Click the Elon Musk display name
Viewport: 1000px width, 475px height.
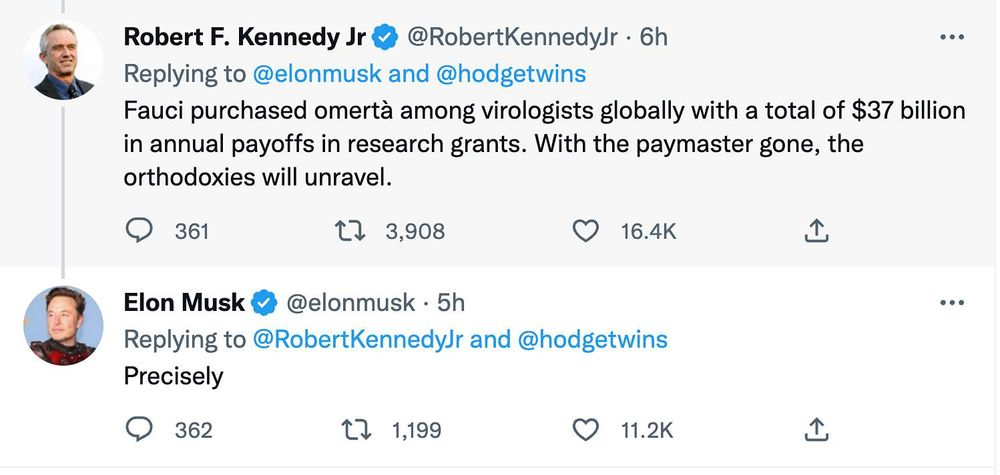tap(185, 302)
